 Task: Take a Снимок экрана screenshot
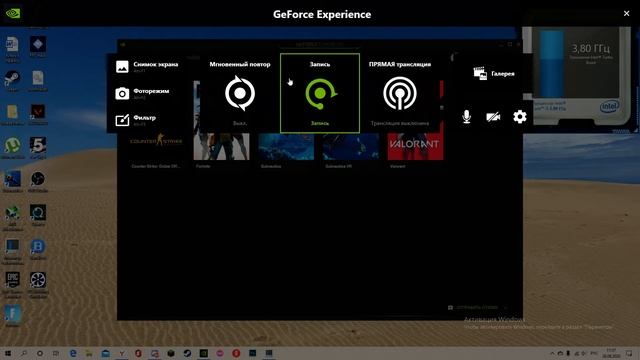(147, 67)
